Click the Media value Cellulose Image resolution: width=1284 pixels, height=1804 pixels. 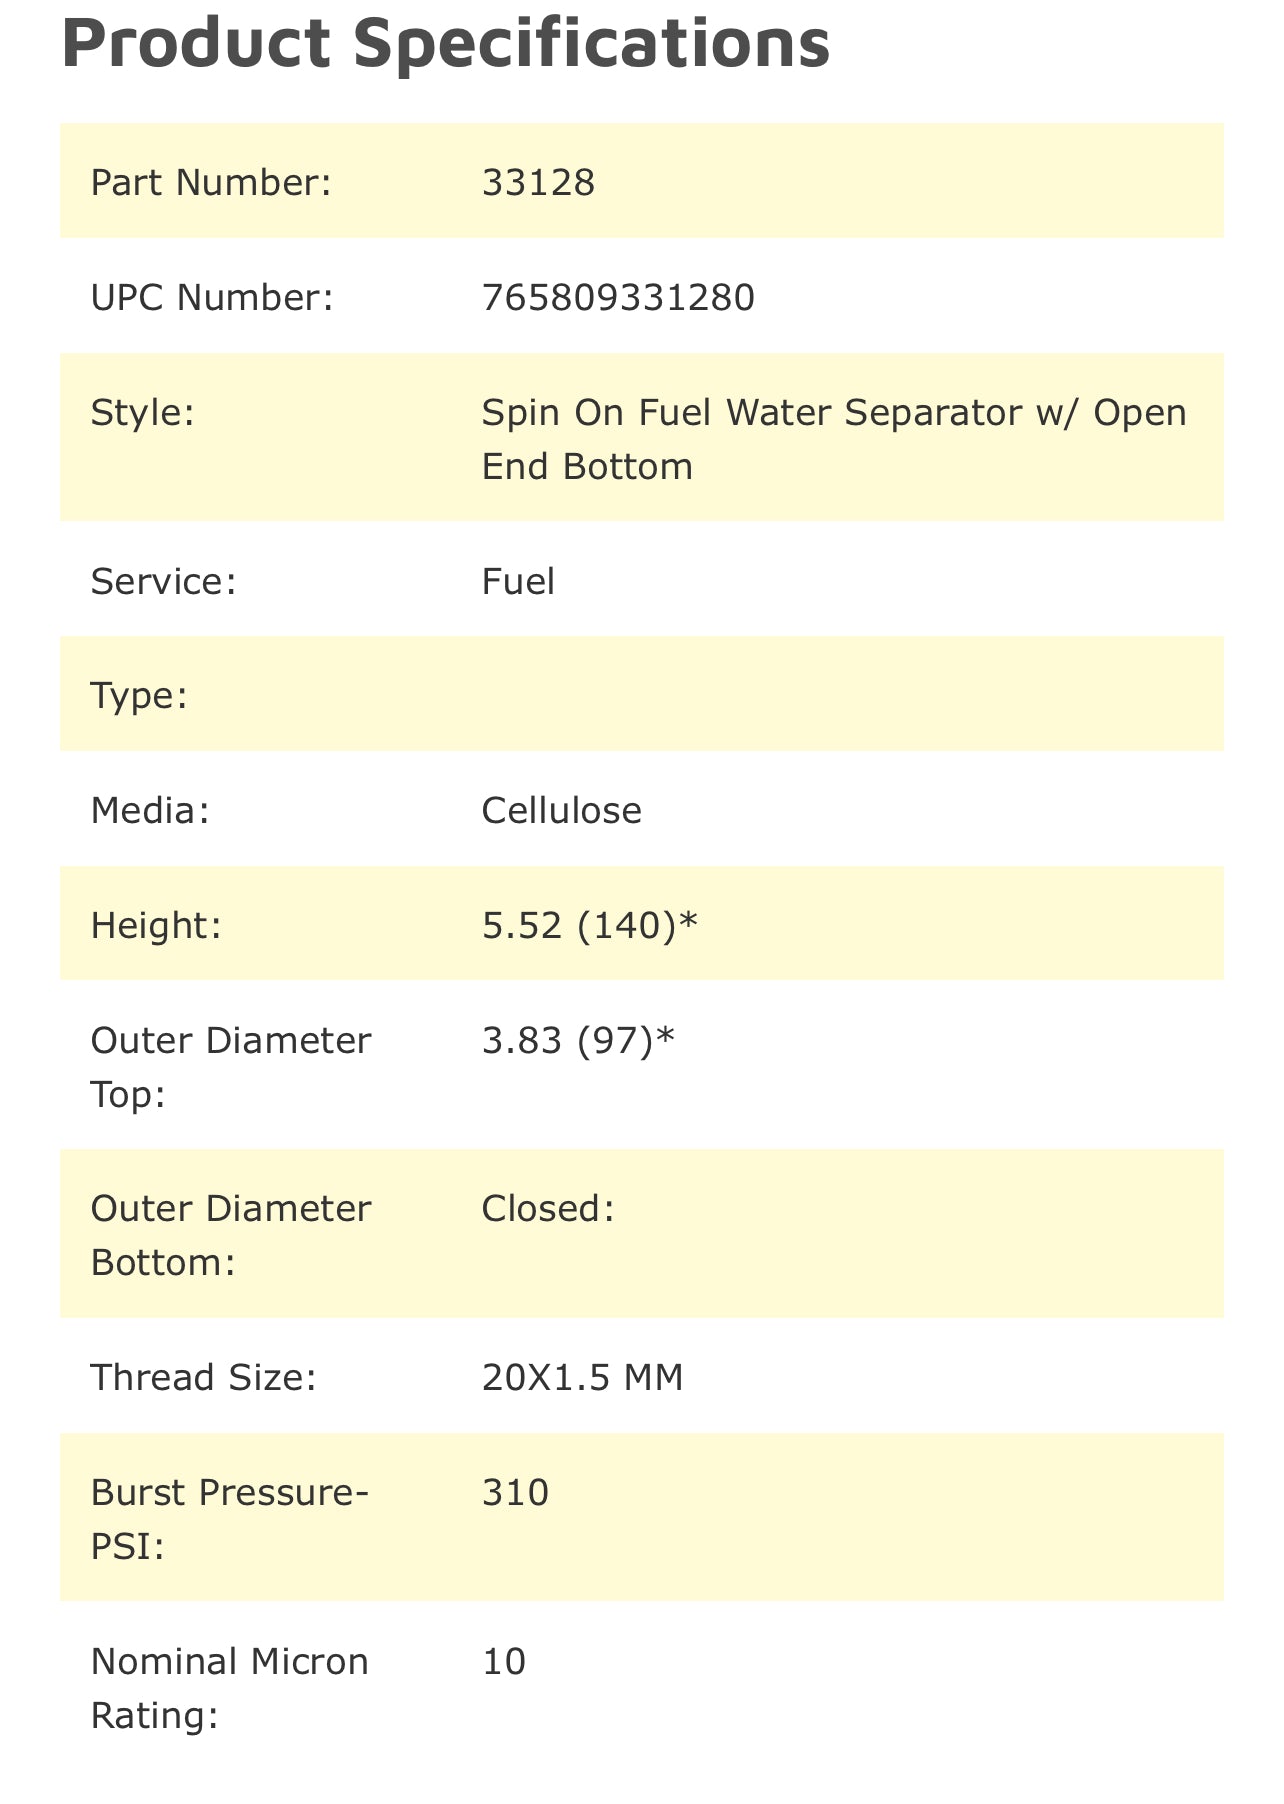point(561,810)
